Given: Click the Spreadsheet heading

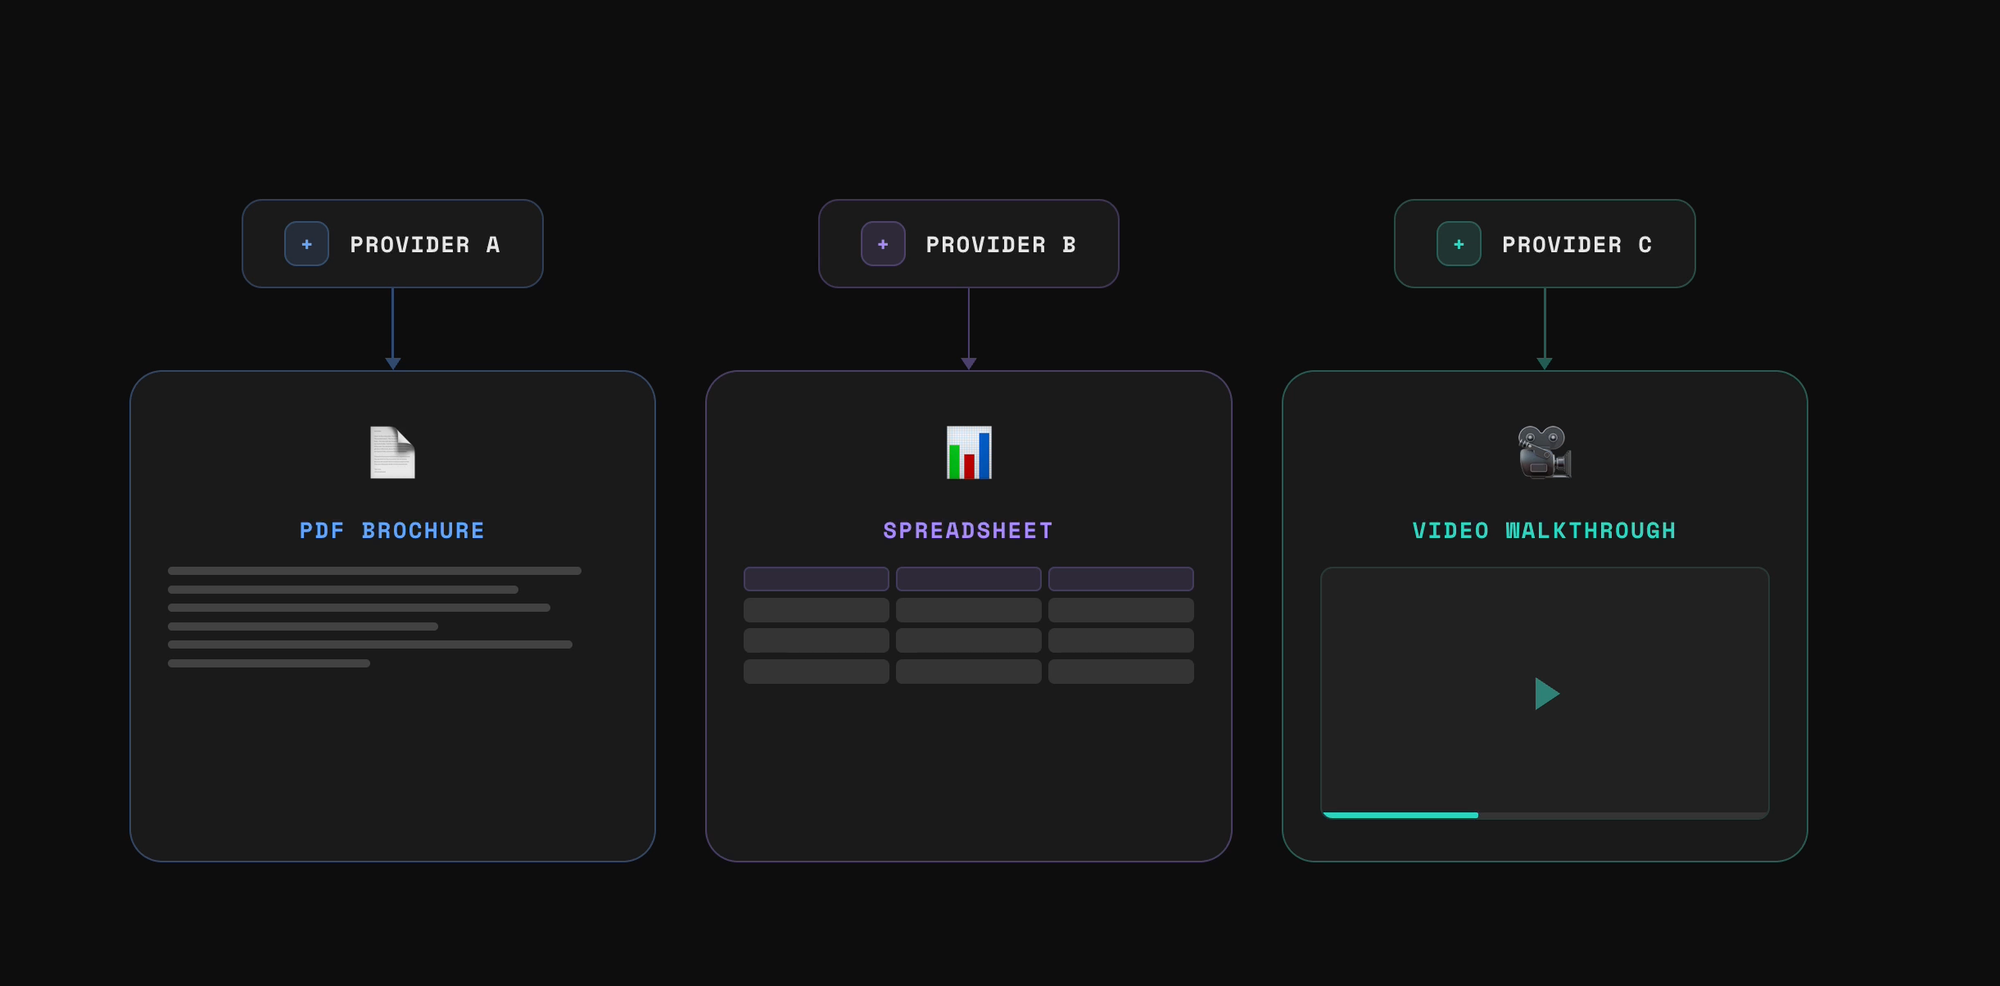Looking at the screenshot, I should (x=968, y=531).
